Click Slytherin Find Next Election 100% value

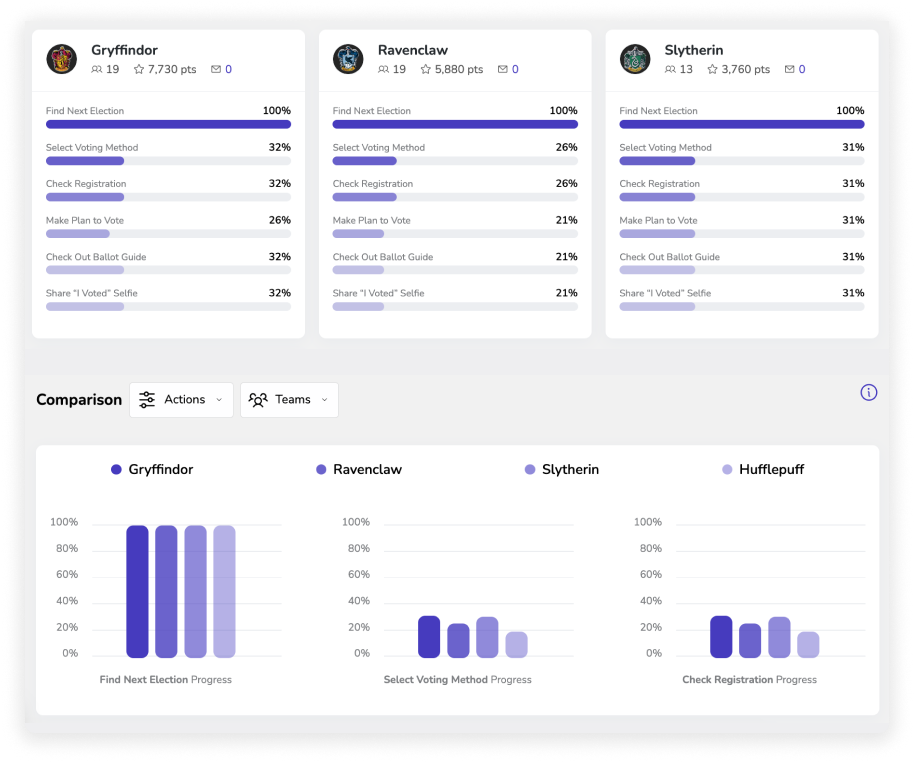tap(850, 111)
